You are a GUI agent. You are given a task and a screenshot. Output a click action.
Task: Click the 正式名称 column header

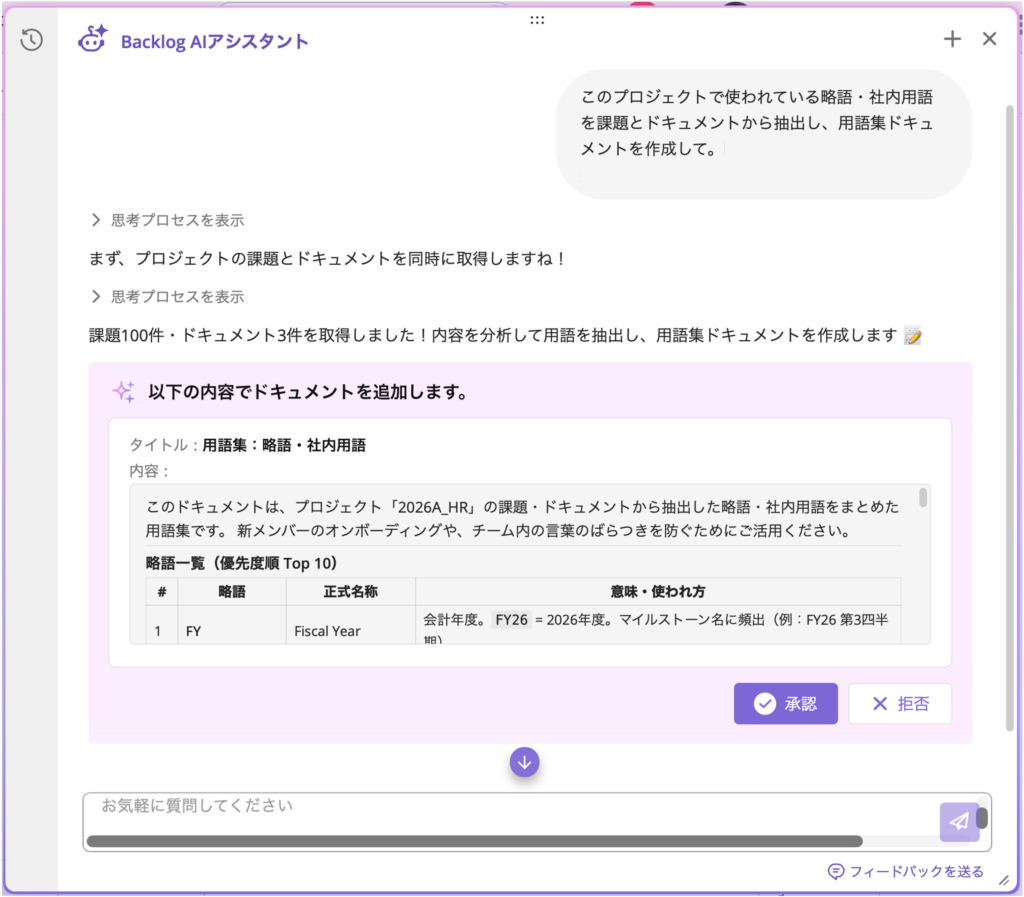[351, 591]
